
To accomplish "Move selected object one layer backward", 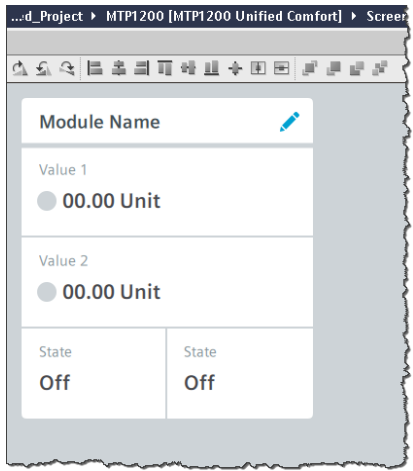I will (x=380, y=68).
